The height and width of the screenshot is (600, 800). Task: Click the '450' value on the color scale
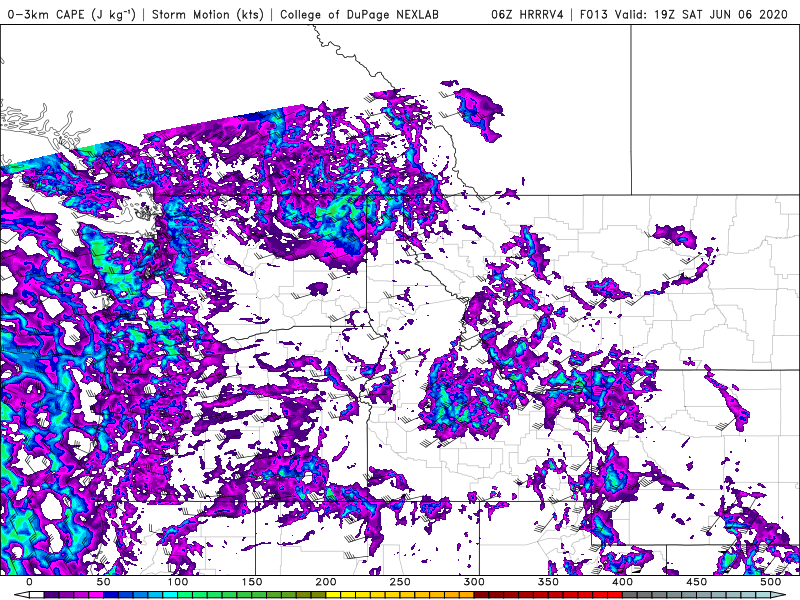[696, 582]
